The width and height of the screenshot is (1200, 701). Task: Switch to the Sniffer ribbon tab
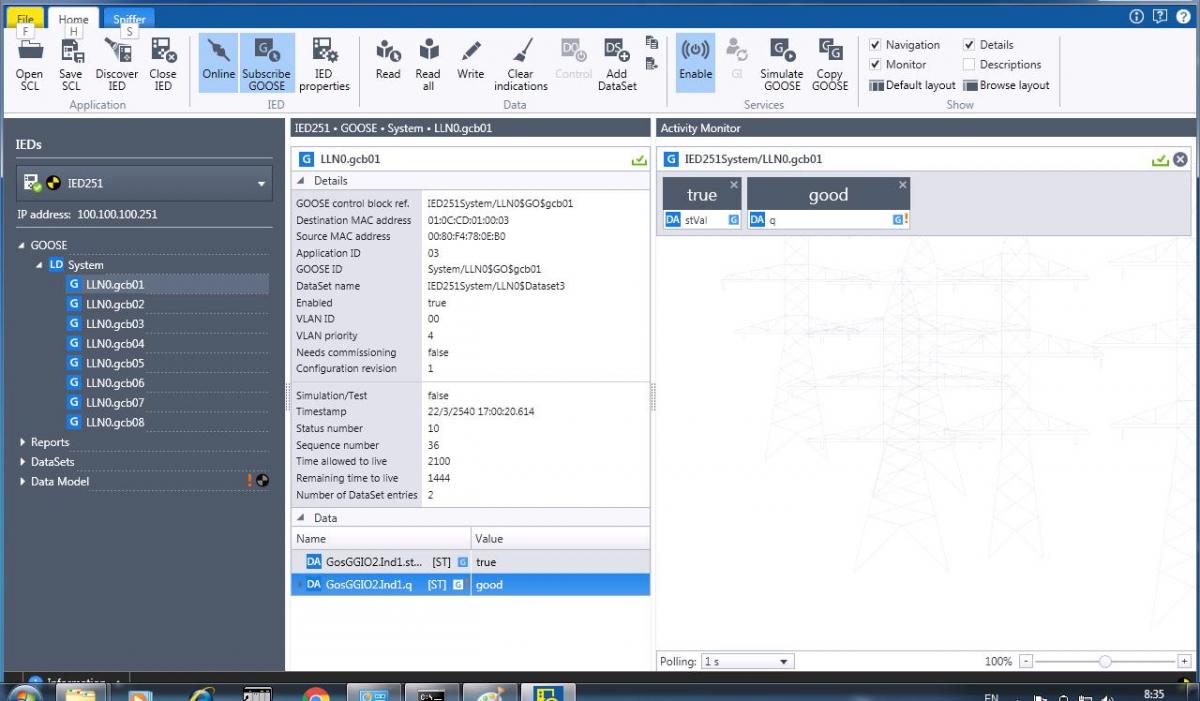pyautogui.click(x=129, y=18)
